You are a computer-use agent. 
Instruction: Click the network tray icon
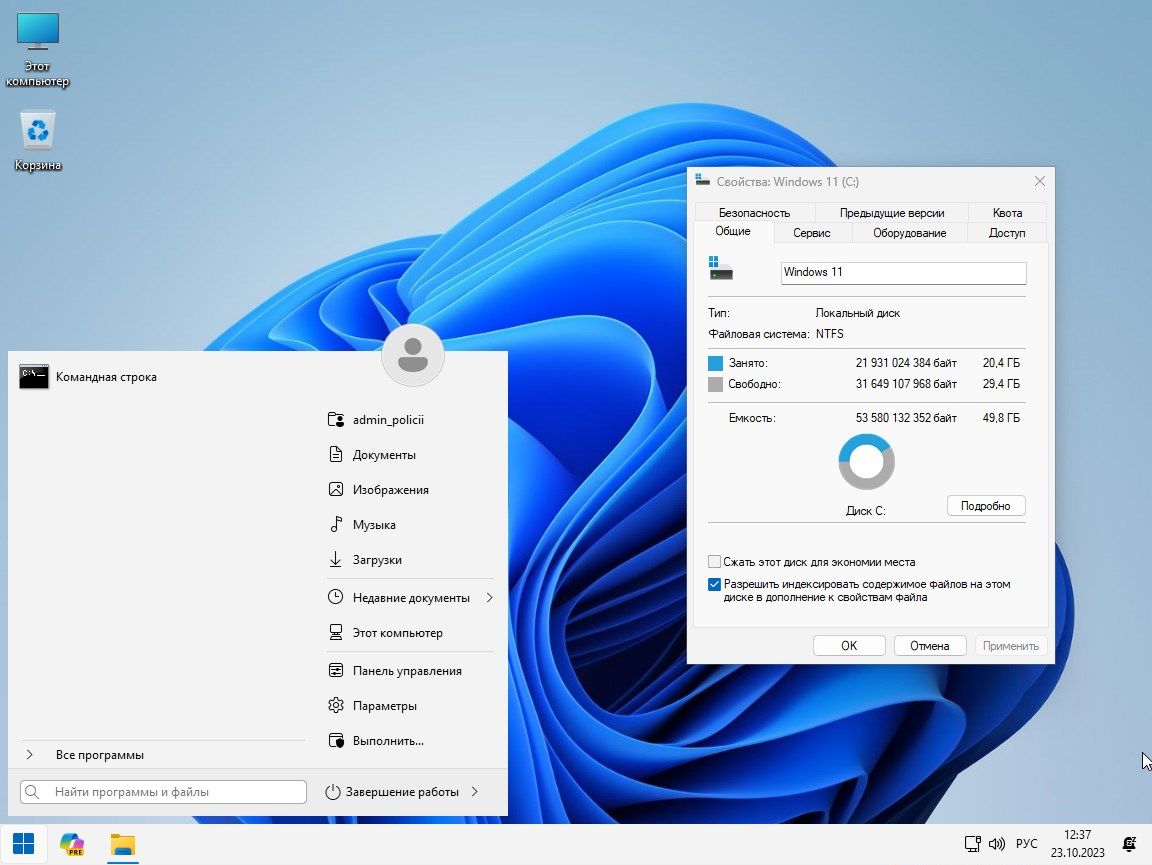[x=972, y=844]
